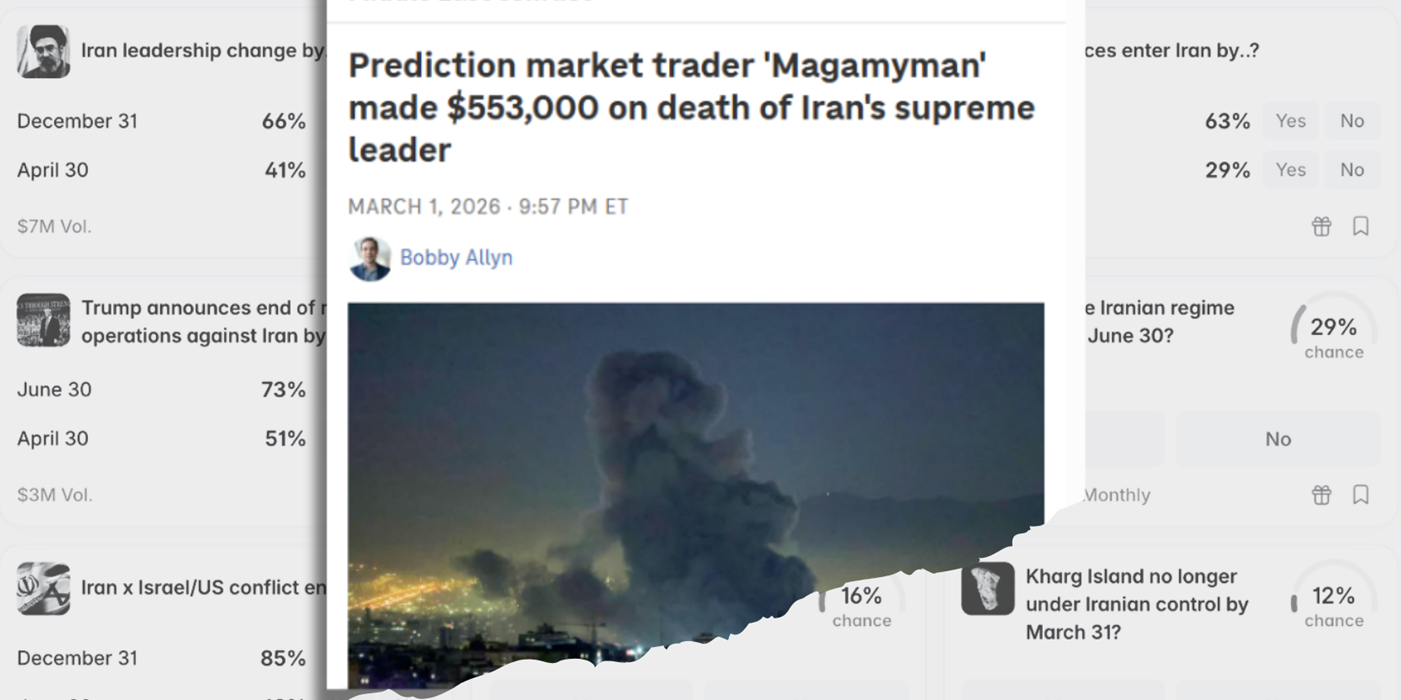Choose No on the 29% outcome row
1401x700 pixels.
point(1352,170)
